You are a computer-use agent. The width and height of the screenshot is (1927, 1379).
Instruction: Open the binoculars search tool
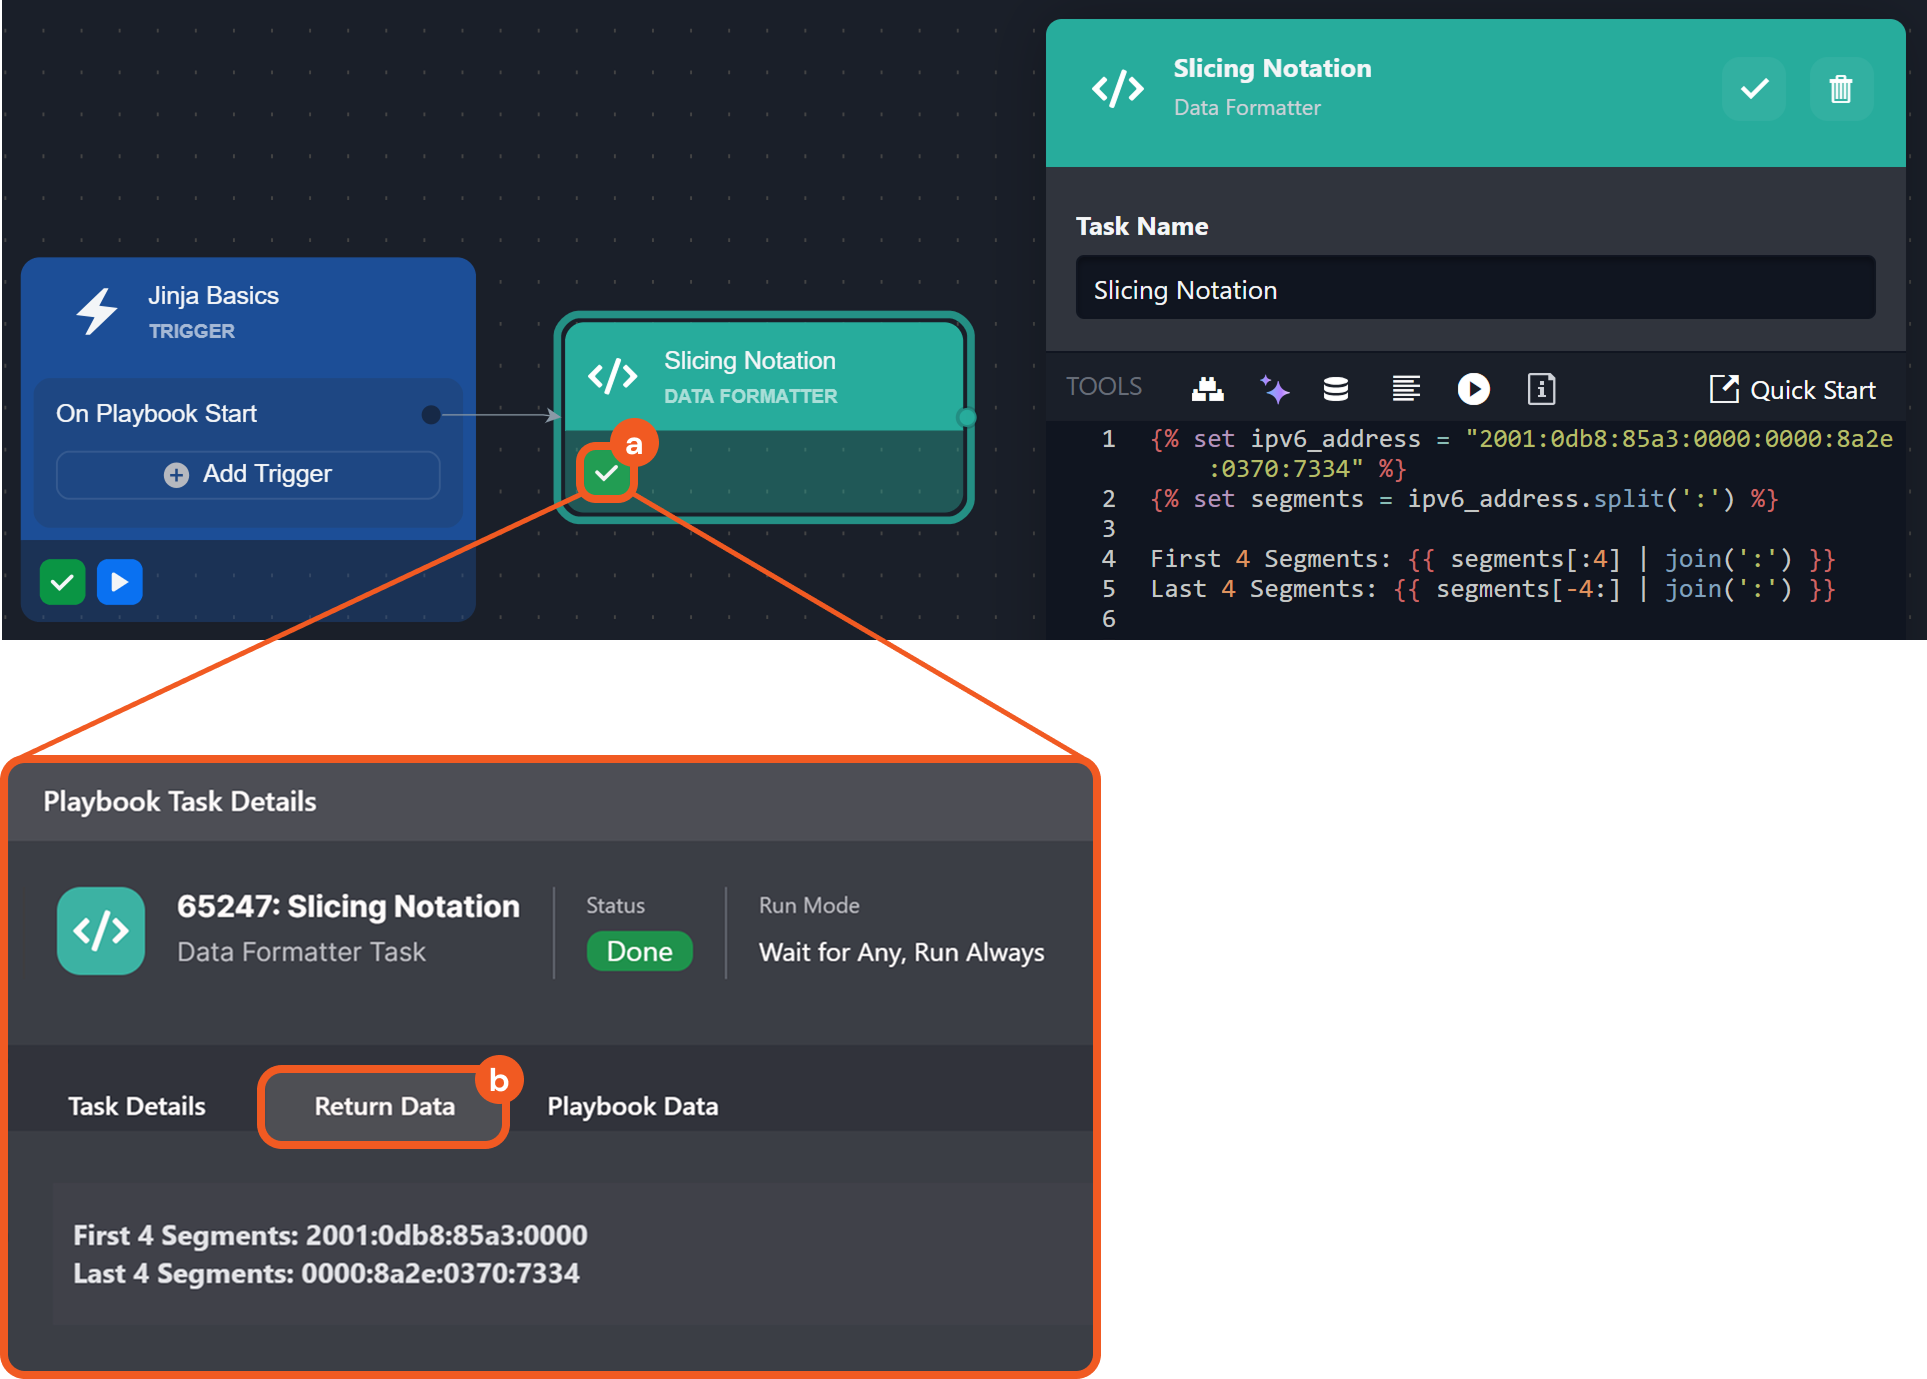coord(1207,389)
